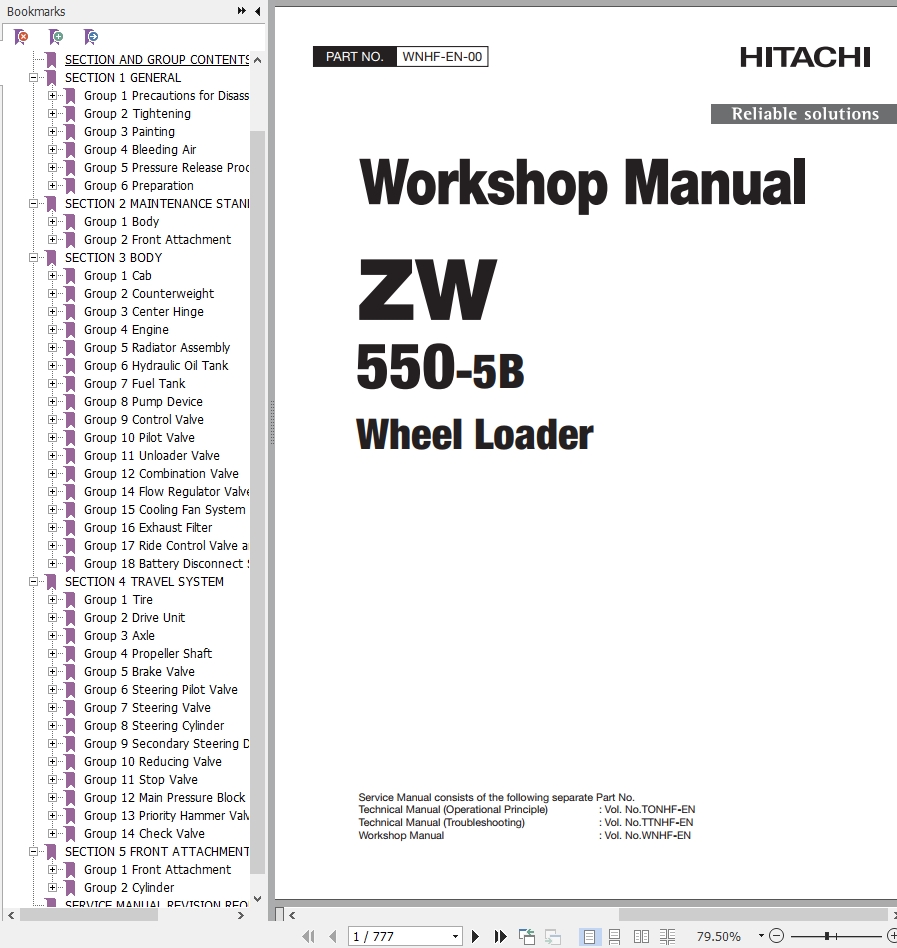Click the zoom slider handle

pos(827,936)
